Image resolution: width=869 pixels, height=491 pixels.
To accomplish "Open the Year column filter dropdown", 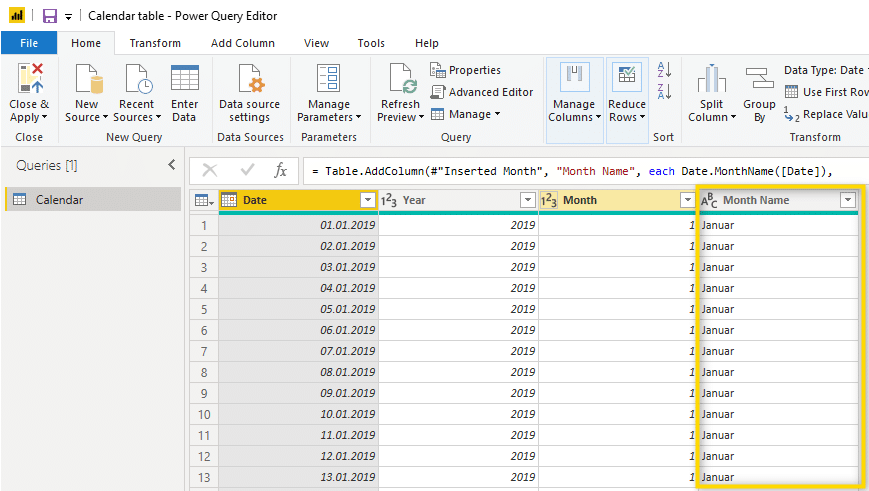I will click(527, 200).
